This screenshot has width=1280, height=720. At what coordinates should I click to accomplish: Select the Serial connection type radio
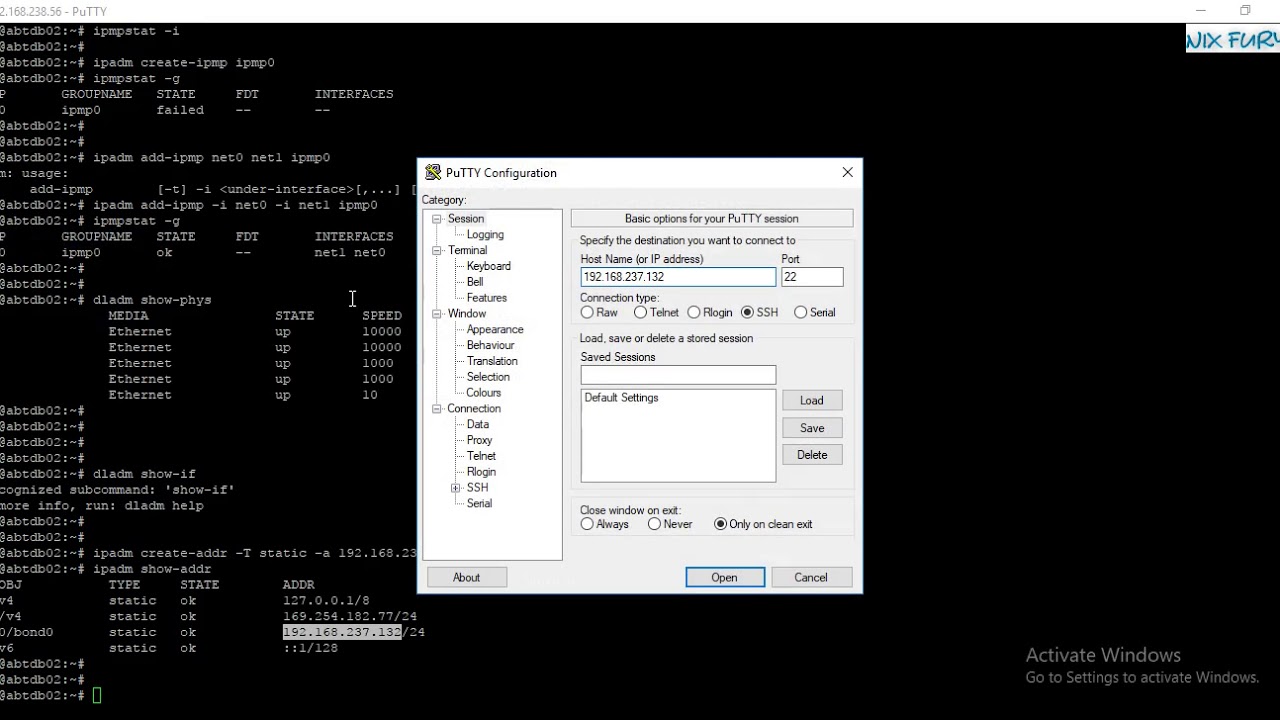pyautogui.click(x=800, y=312)
